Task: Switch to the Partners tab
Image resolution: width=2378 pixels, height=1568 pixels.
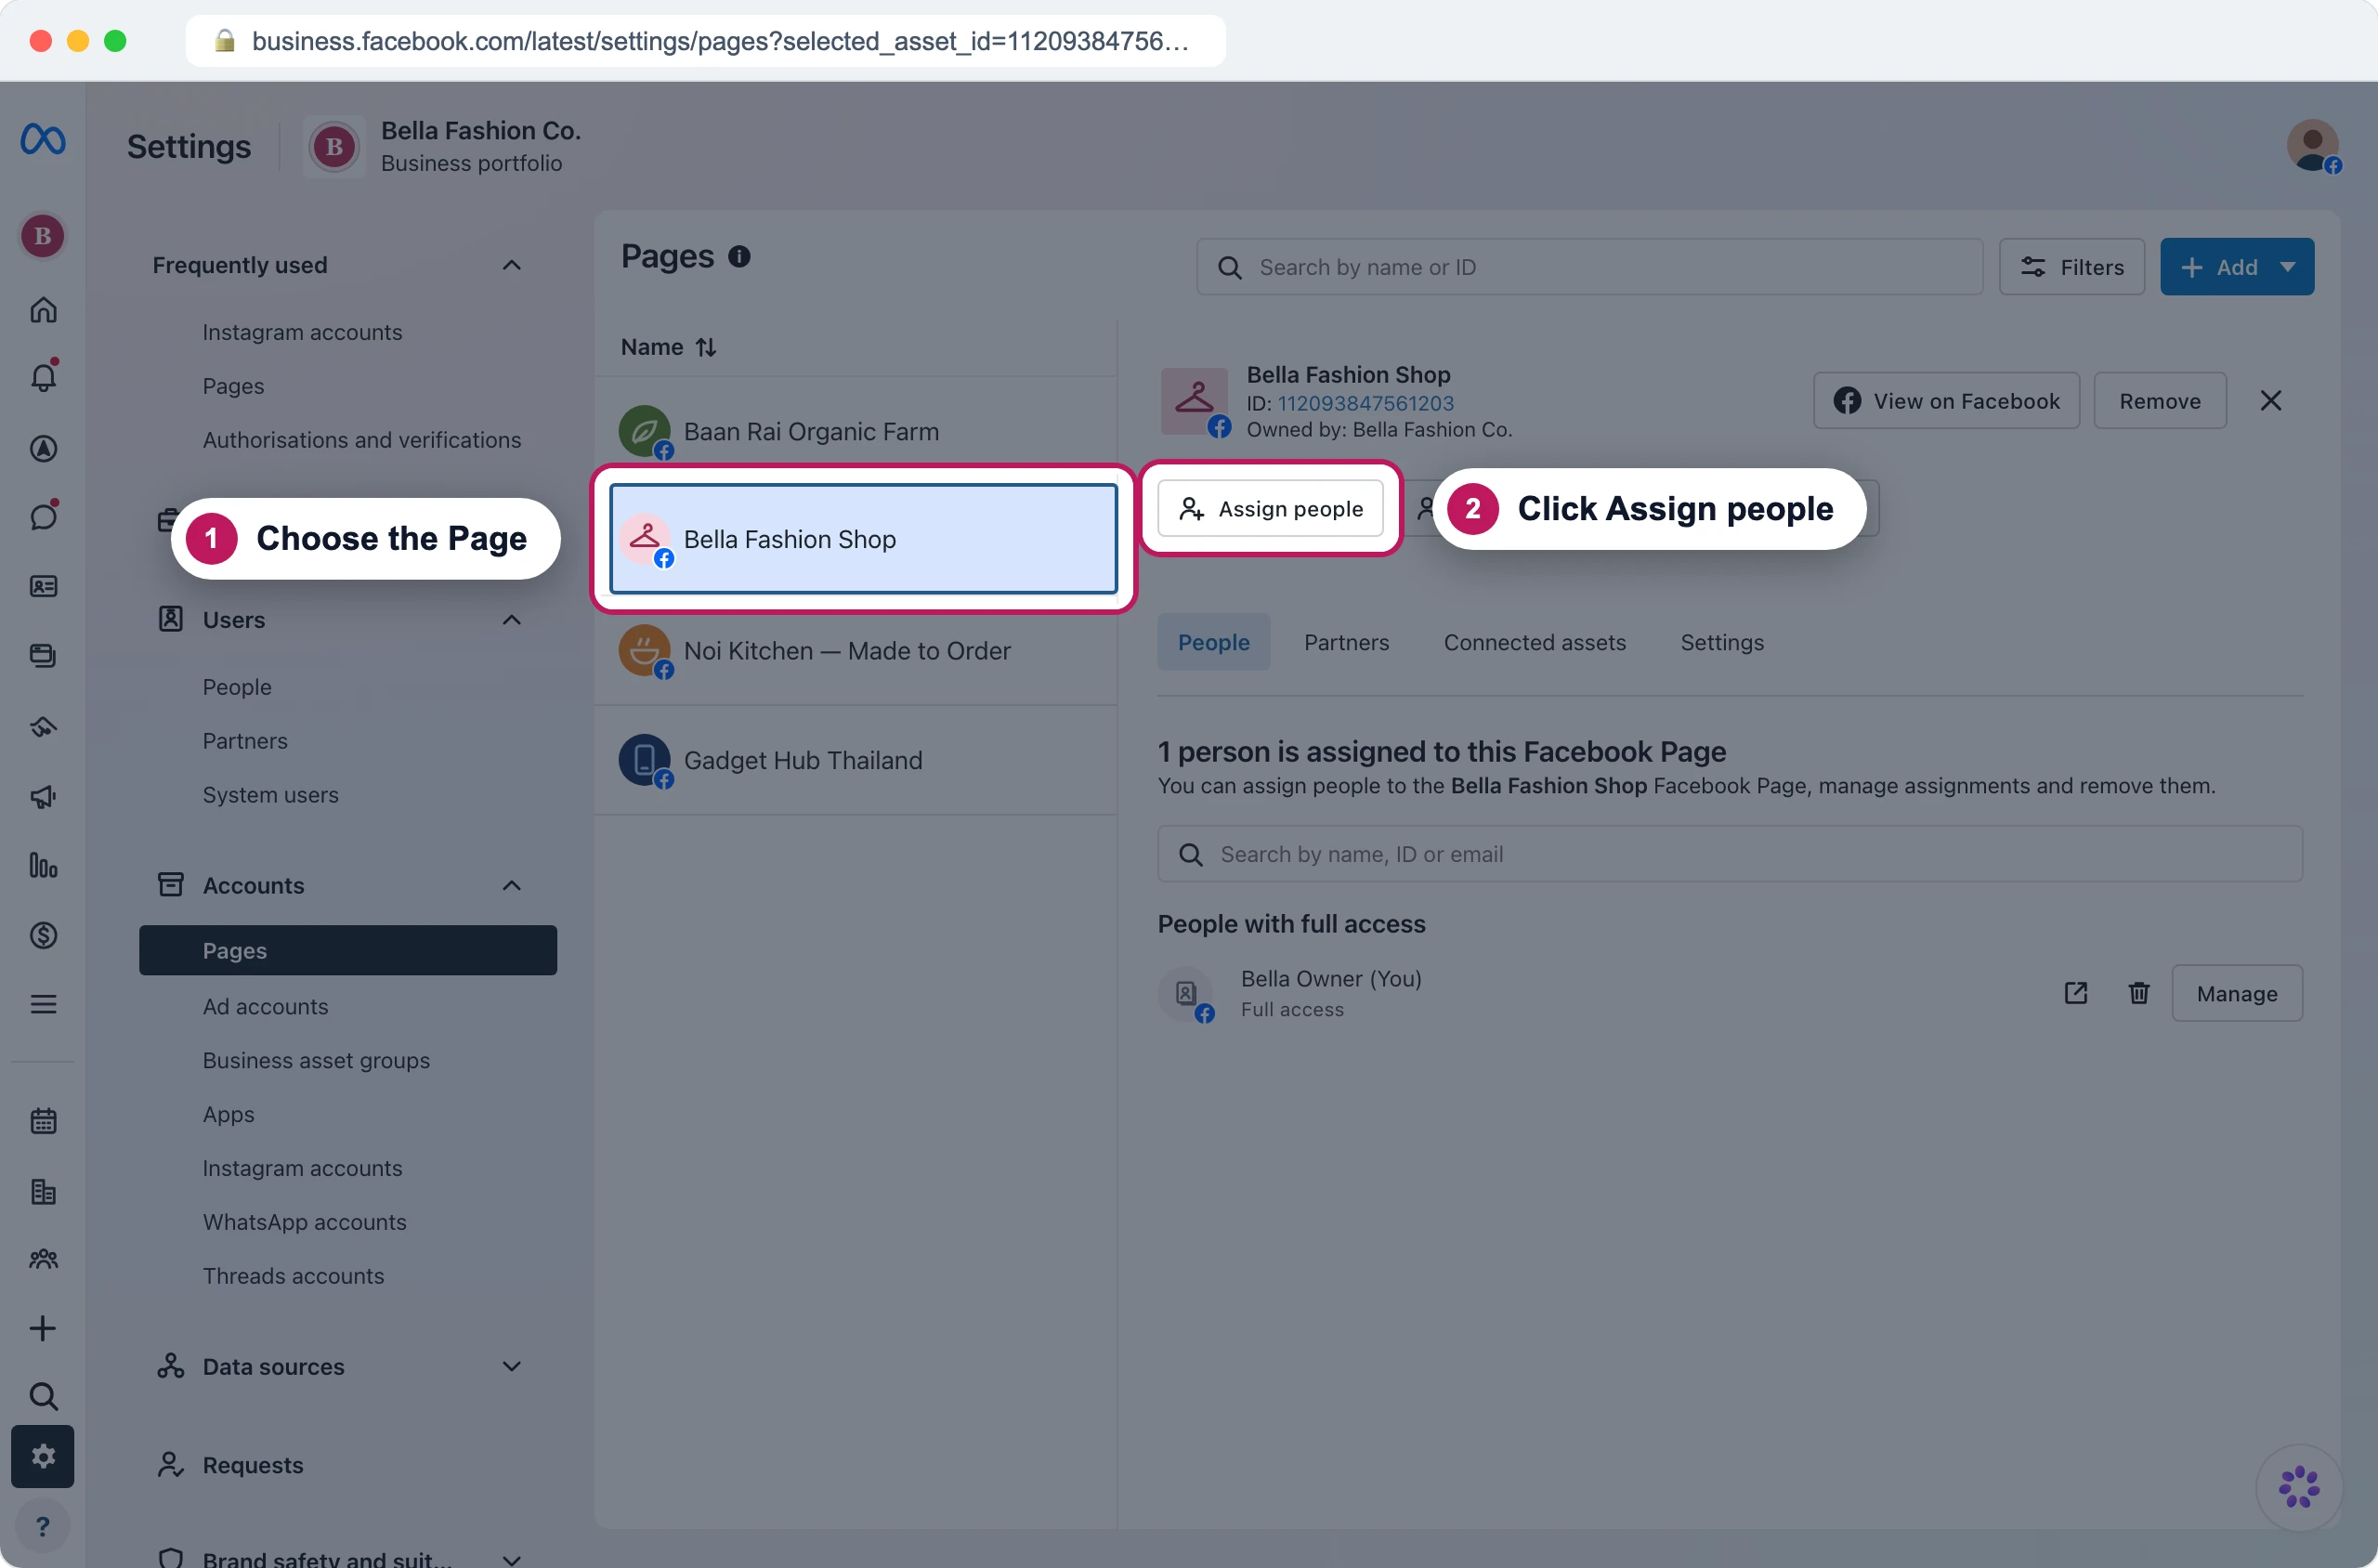Action: click(1346, 642)
